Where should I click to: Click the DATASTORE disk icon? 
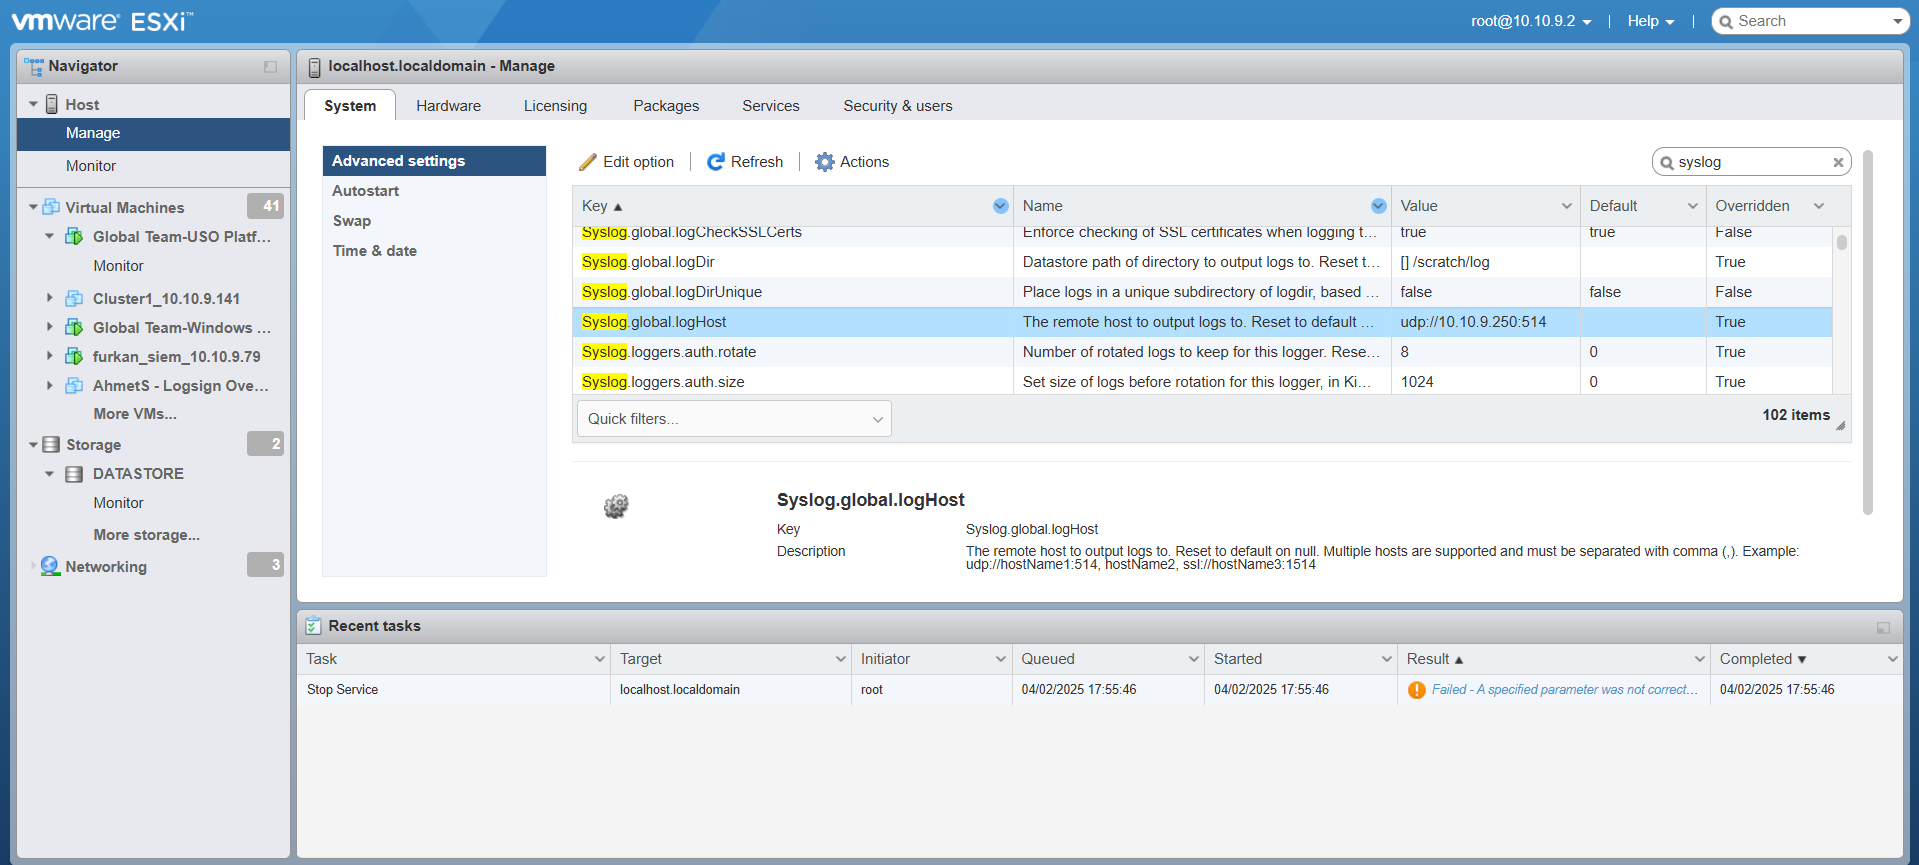point(74,474)
